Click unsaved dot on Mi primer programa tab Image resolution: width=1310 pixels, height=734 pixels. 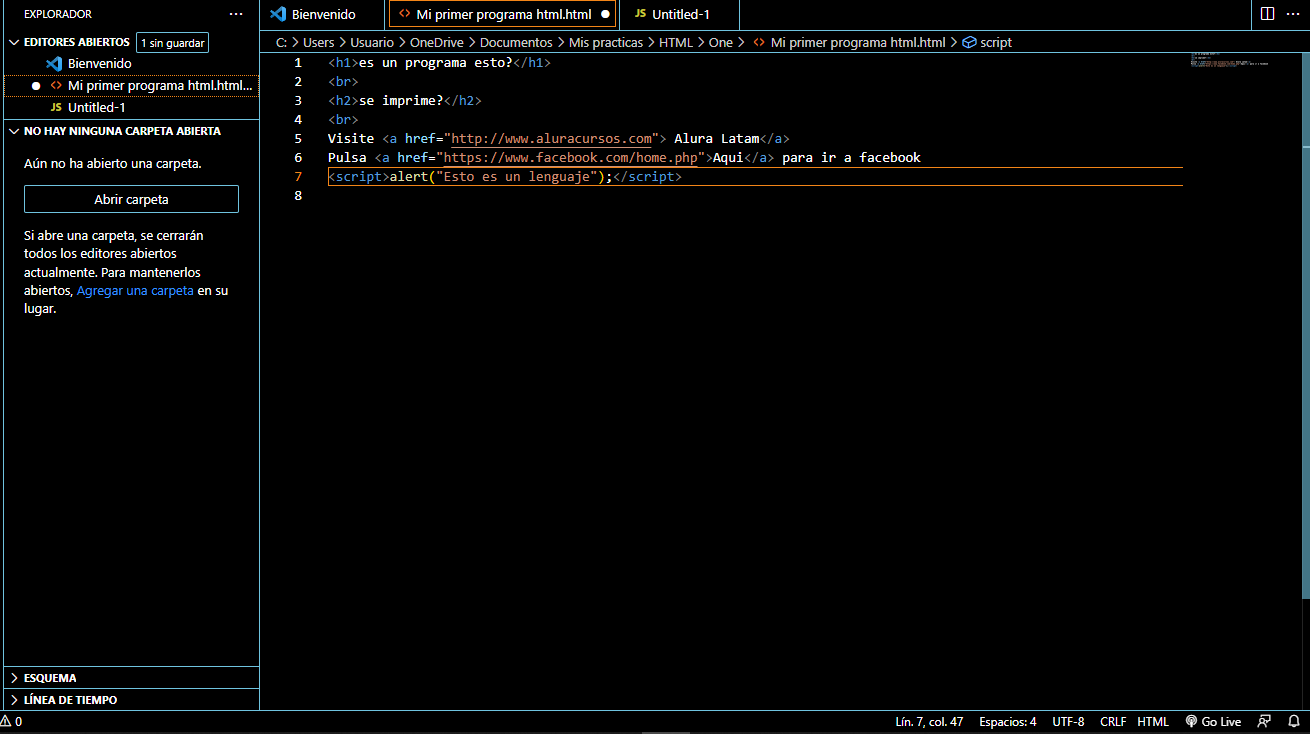click(x=605, y=15)
